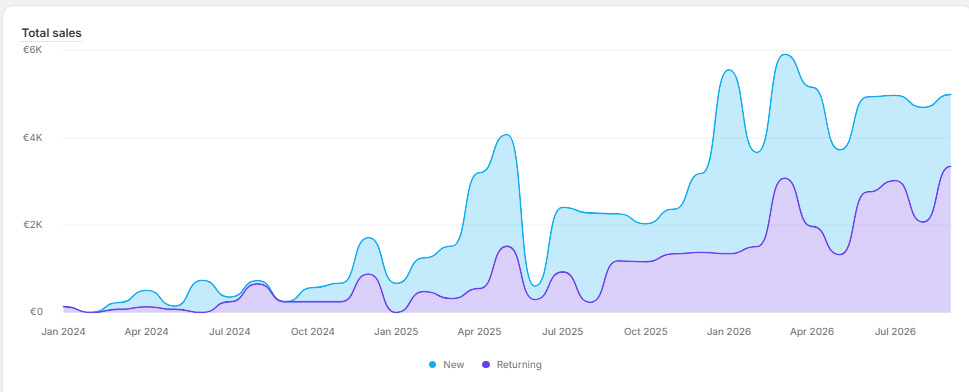Toggle the New series legend item

(447, 365)
